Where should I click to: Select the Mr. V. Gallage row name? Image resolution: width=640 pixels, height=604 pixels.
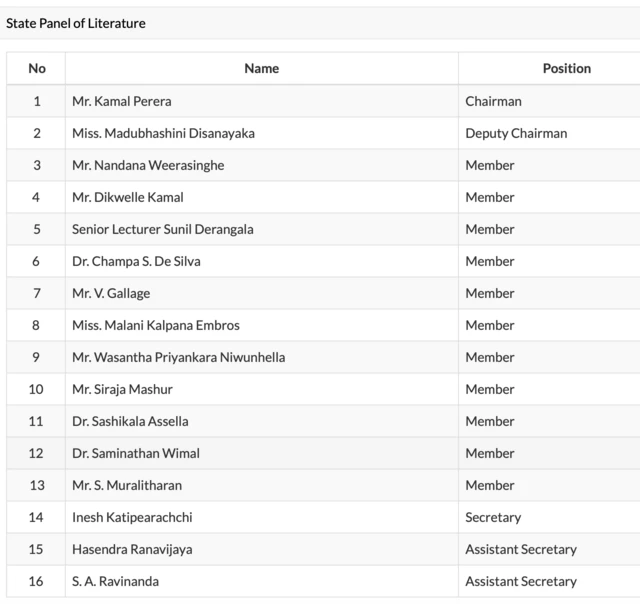click(111, 293)
